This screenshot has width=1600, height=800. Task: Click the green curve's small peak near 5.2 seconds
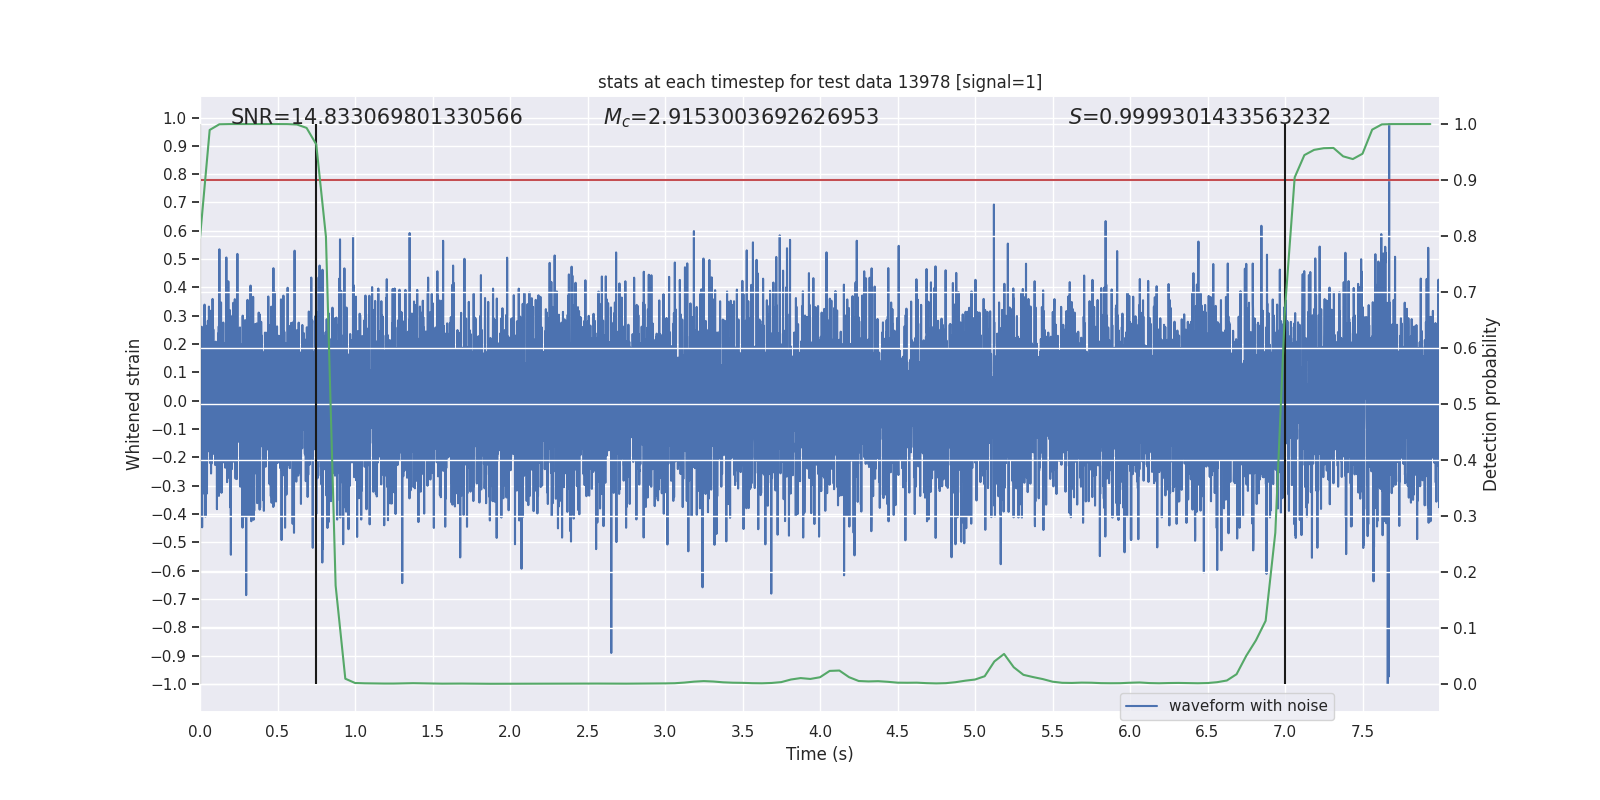pyautogui.click(x=1004, y=655)
